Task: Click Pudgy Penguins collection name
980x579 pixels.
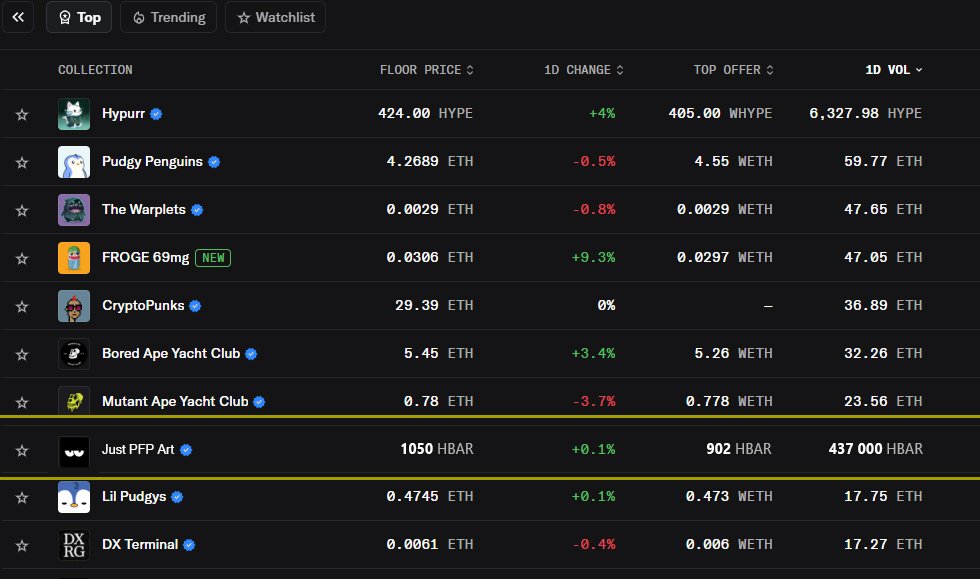Action: click(152, 162)
